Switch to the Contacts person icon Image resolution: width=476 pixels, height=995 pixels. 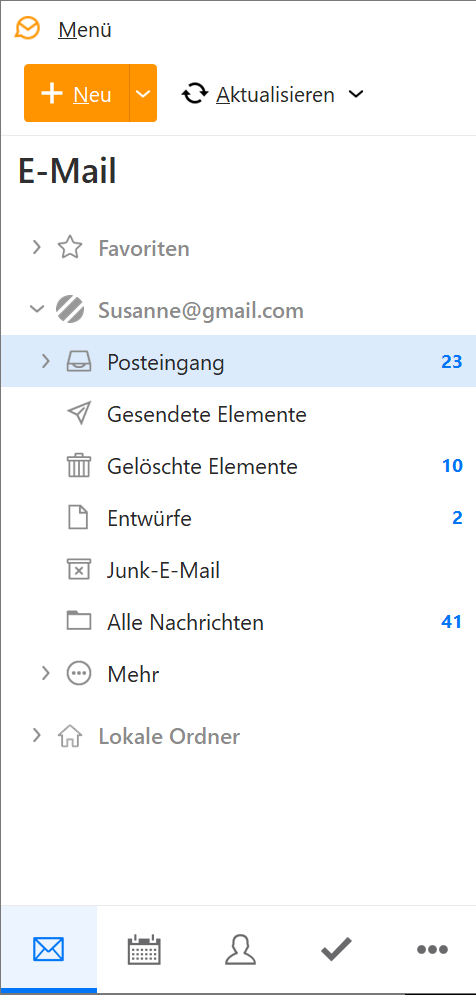[240, 950]
